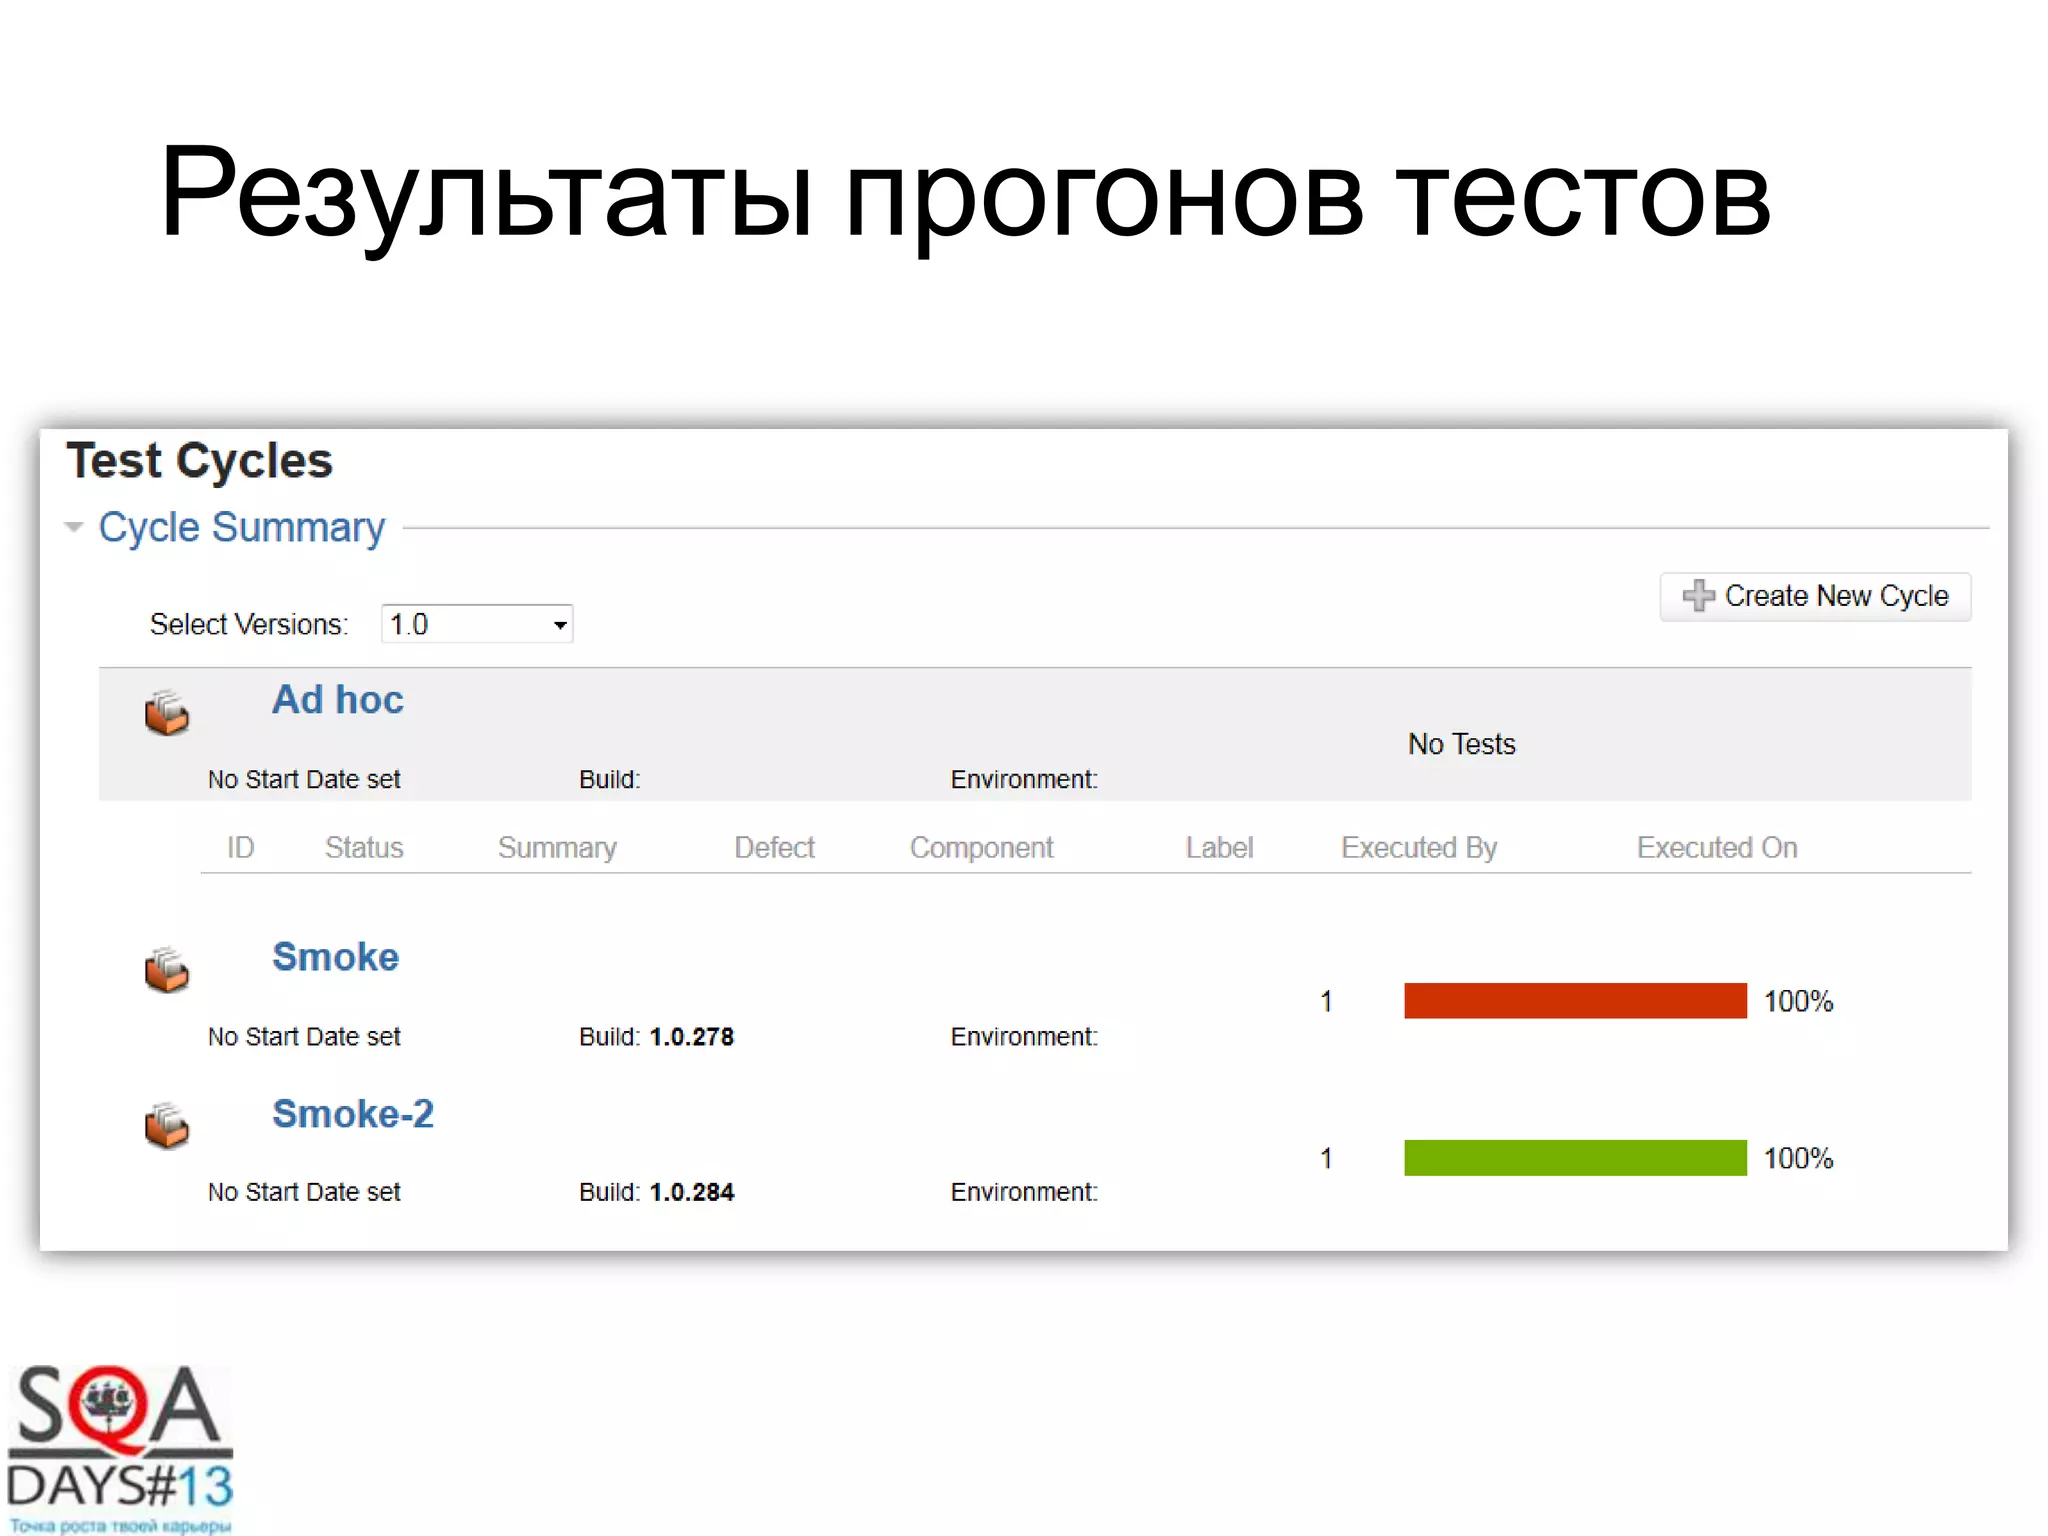Sort by the Executed On column header
This screenshot has height=1536, width=2048.
(x=1717, y=848)
